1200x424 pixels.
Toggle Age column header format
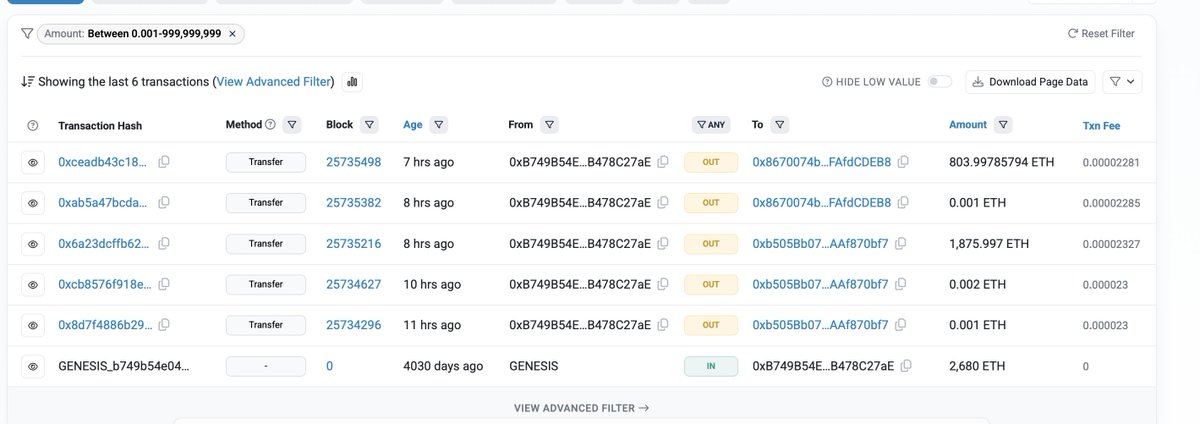pyautogui.click(x=413, y=125)
